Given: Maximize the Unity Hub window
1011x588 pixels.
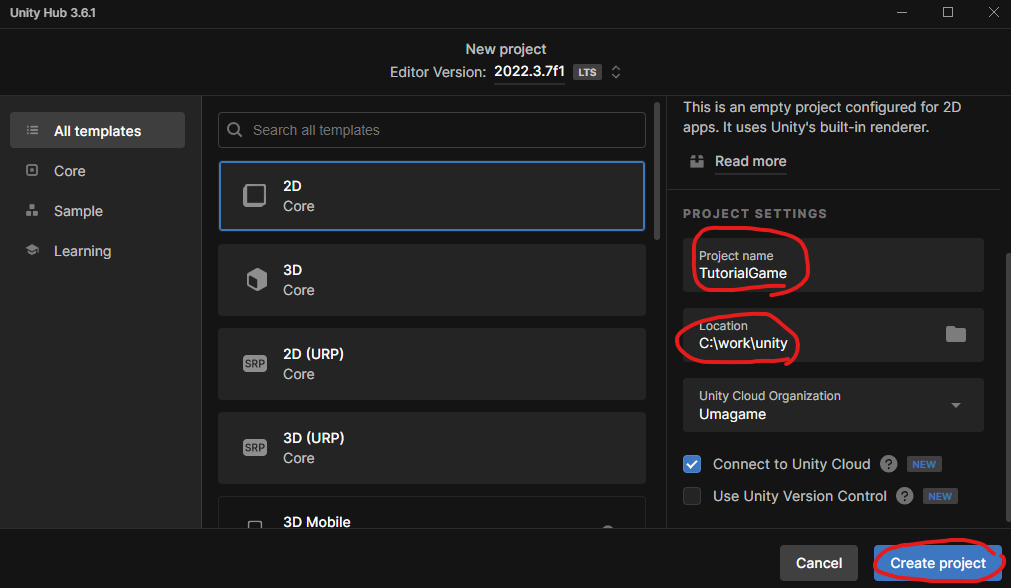Looking at the screenshot, I should coord(948,13).
